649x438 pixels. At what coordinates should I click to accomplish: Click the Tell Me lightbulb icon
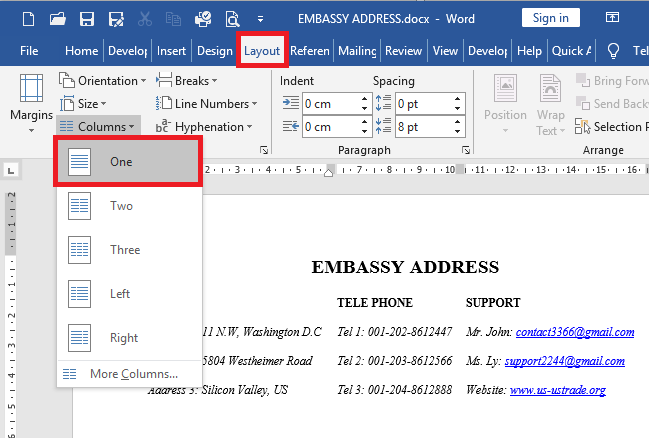[x=613, y=51]
